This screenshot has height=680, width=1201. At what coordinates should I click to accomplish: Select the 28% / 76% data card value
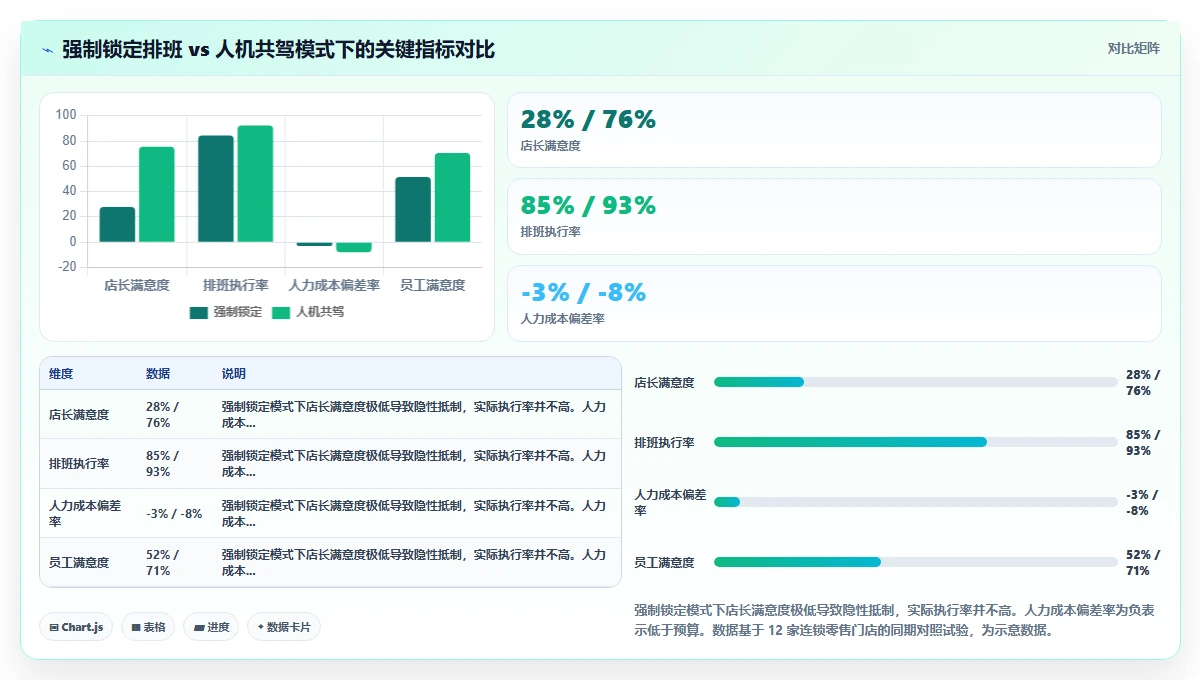[x=588, y=120]
